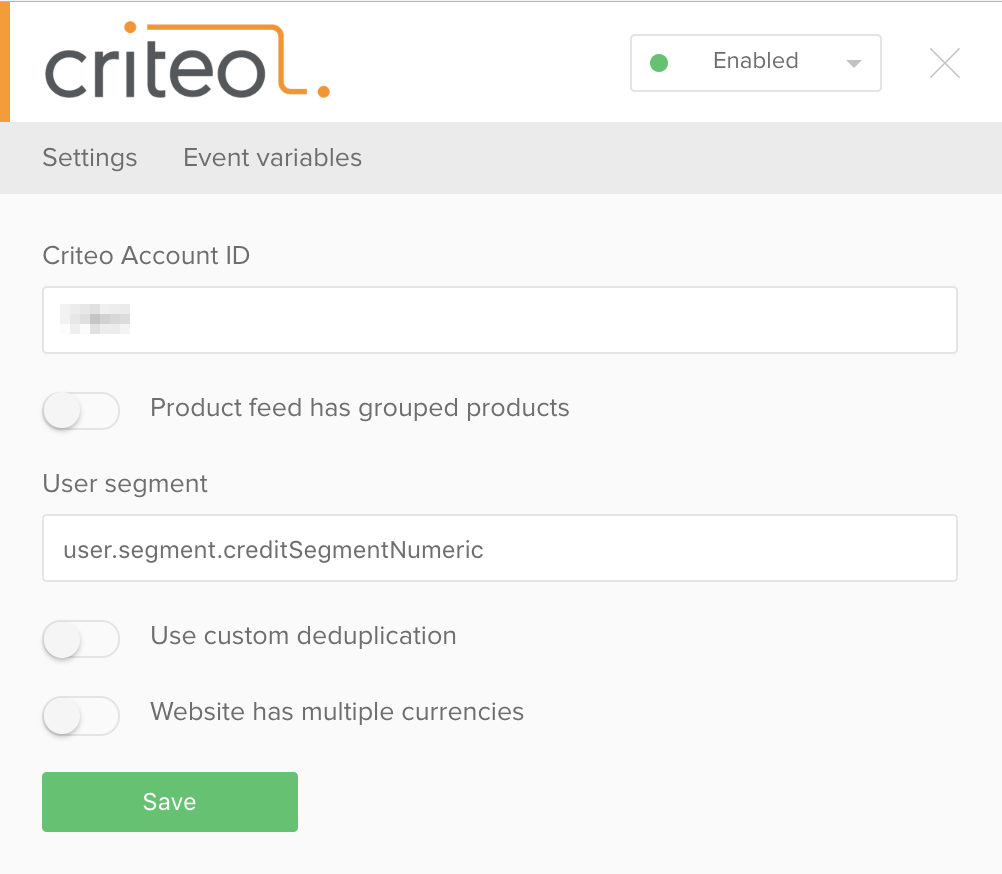The image size is (1002, 874).
Task: Focus the Criteo Account ID field
Action: (x=500, y=319)
